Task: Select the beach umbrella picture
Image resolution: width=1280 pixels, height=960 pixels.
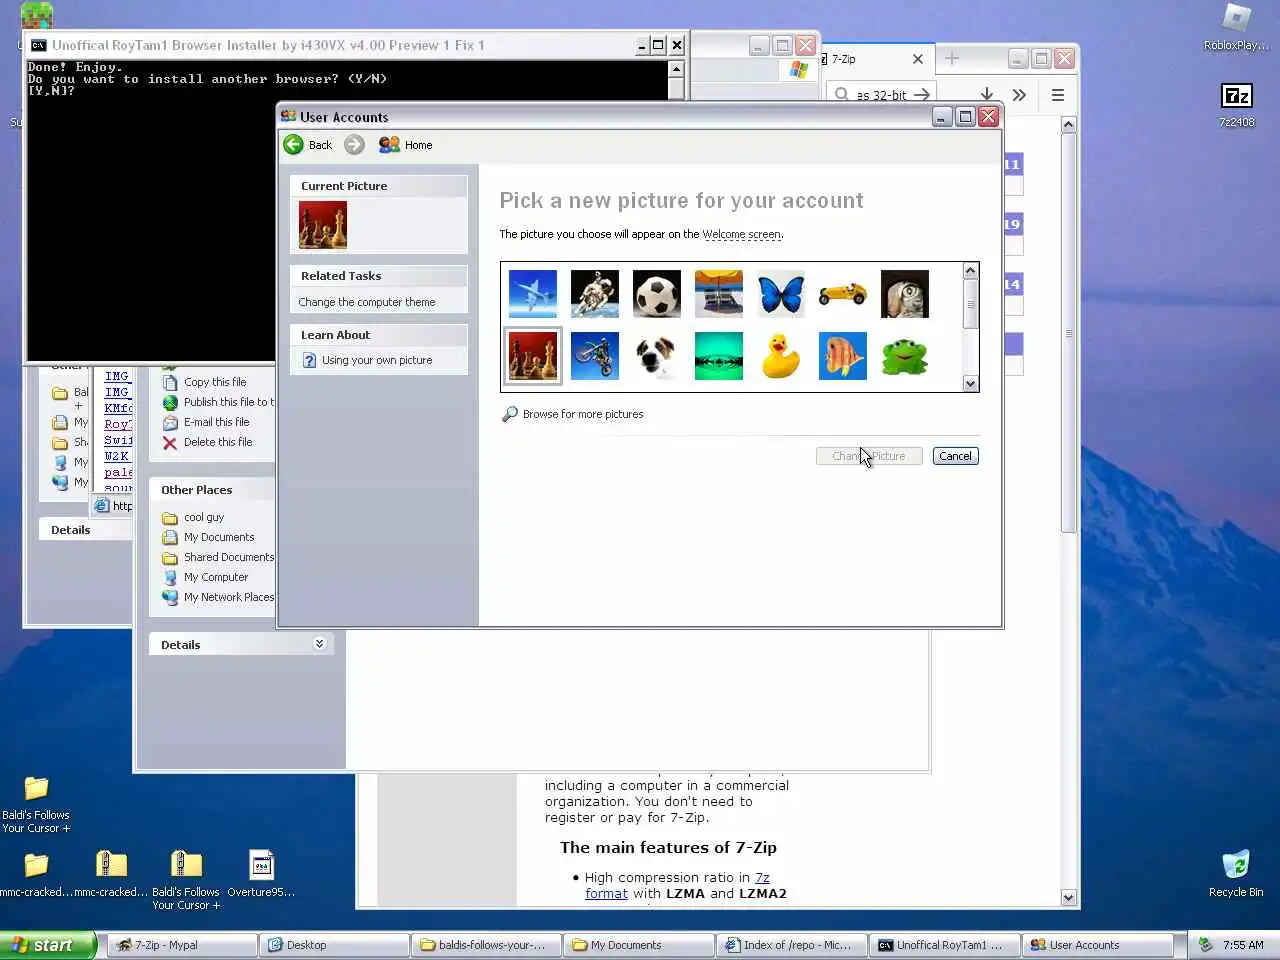Action: [x=719, y=294]
